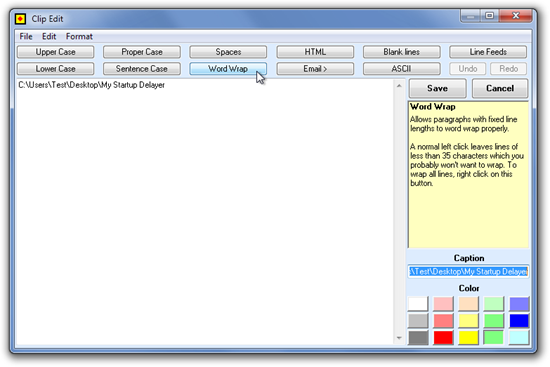Close the Clip Edit window

click(x=516, y=16)
